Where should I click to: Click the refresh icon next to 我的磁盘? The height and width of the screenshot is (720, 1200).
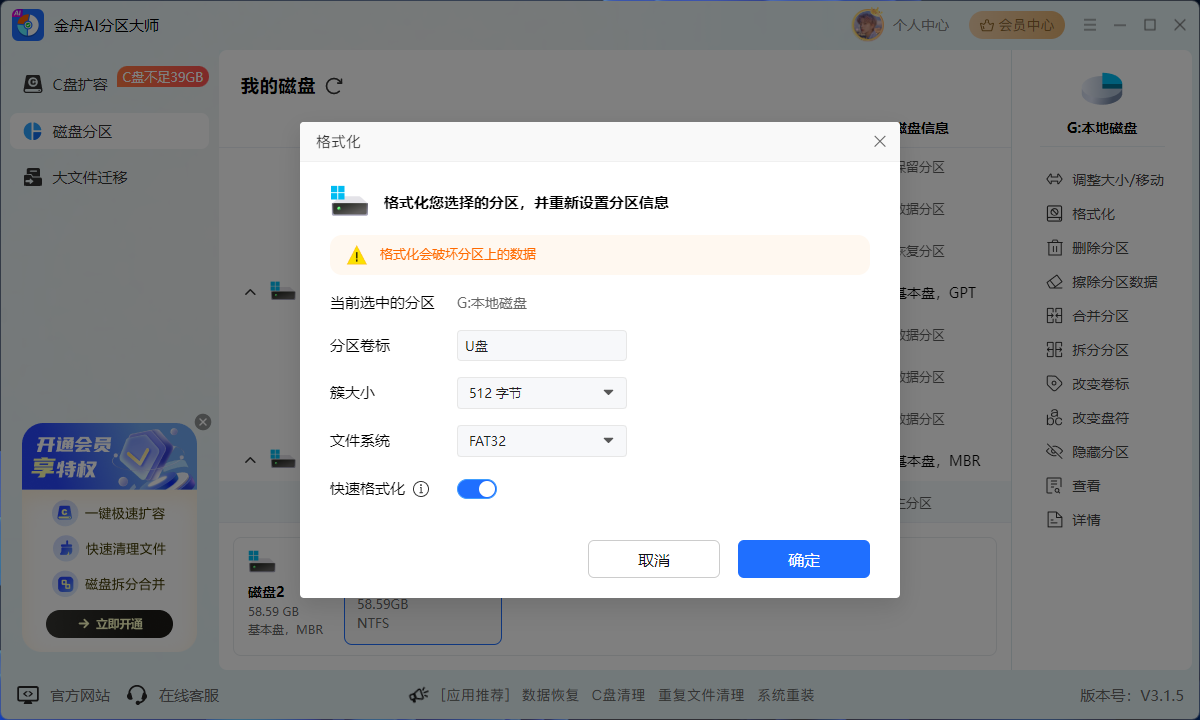pyautogui.click(x=333, y=86)
